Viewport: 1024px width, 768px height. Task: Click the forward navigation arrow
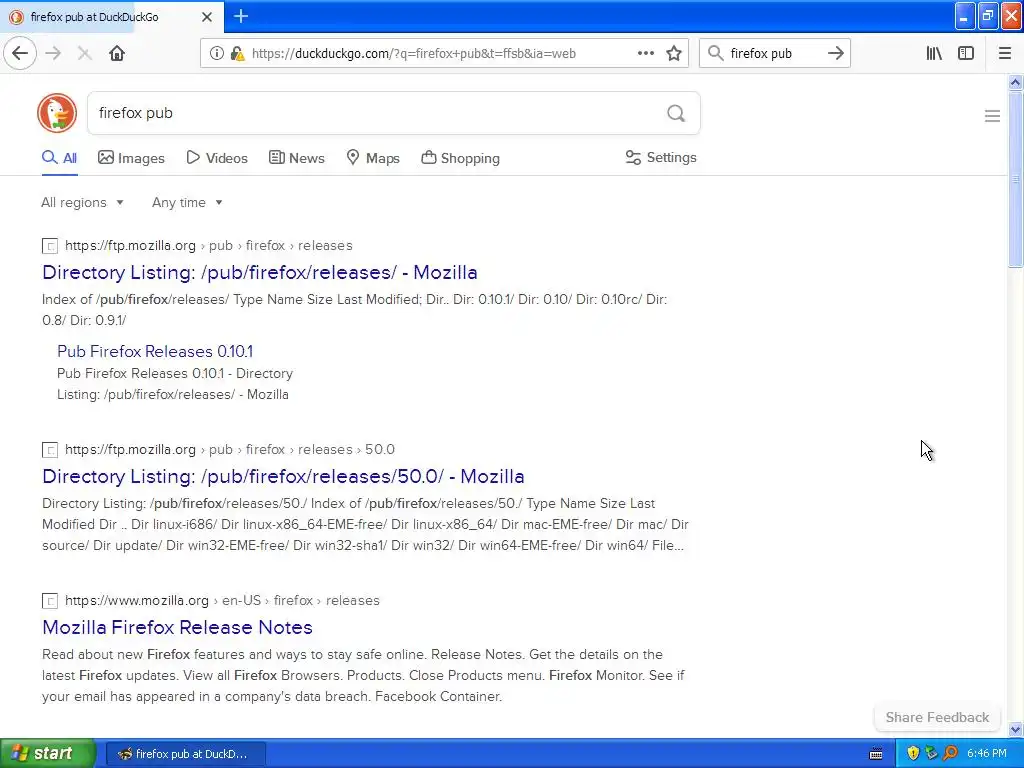pyautogui.click(x=54, y=54)
